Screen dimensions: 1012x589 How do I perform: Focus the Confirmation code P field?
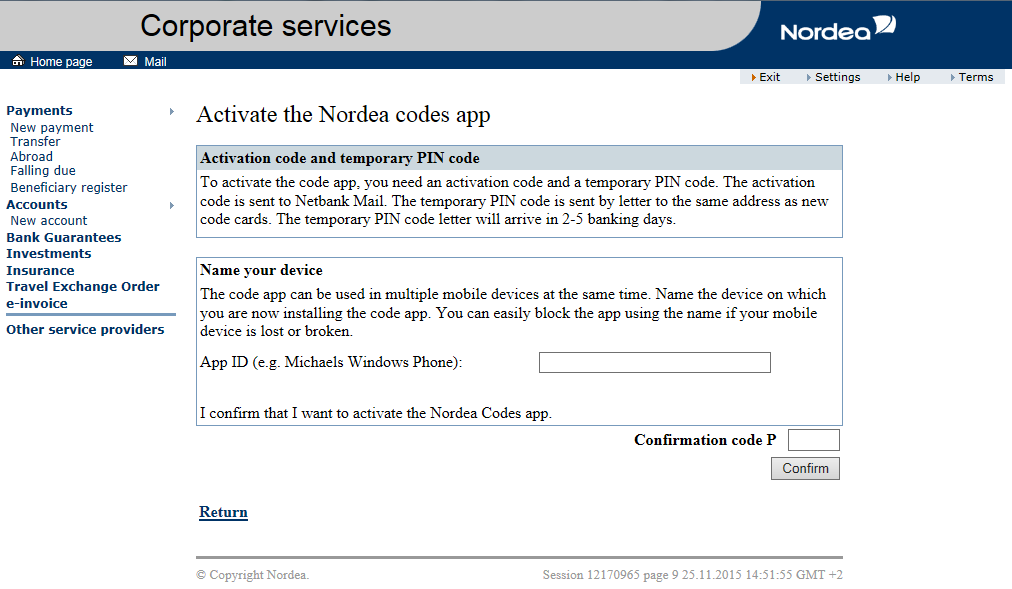coord(813,440)
